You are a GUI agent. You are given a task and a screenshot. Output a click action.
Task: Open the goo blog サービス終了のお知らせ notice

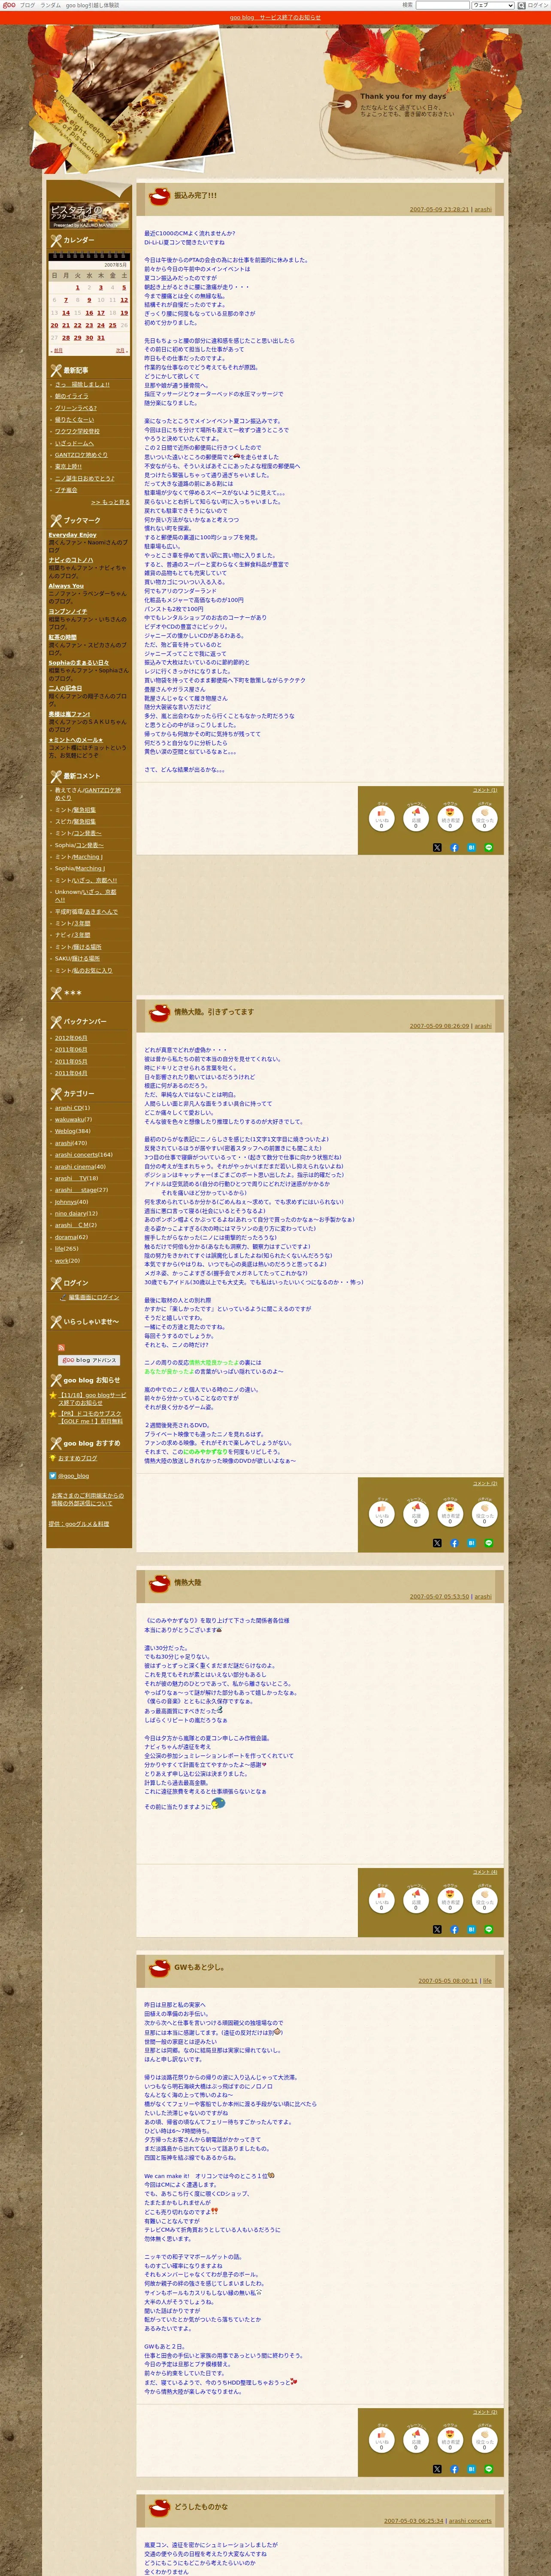tap(275, 17)
